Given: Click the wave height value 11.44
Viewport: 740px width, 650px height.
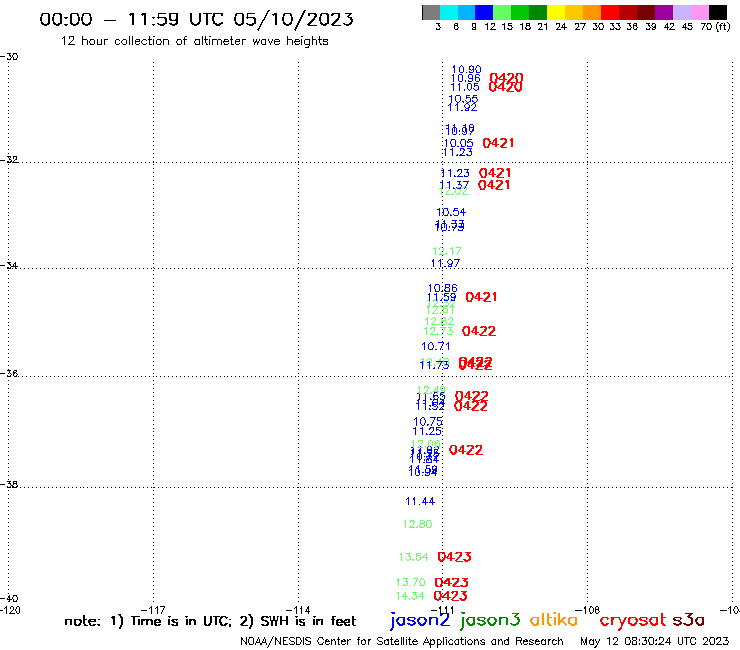Looking at the screenshot, I should click(x=420, y=501).
